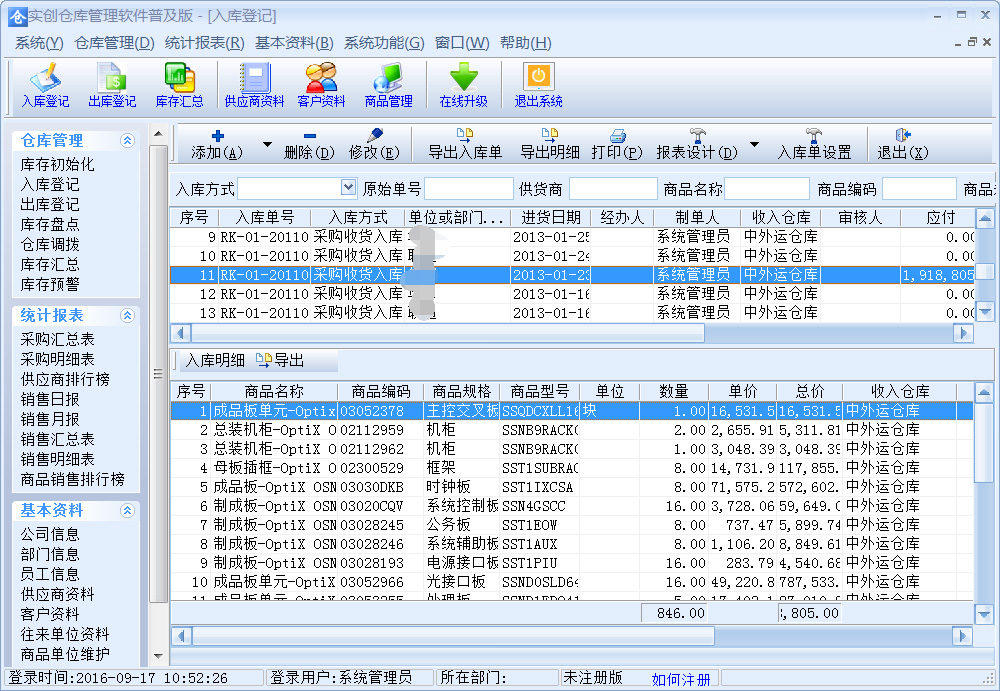This screenshot has width=1000, height=691.
Task: Open 商品单位维护 in the sidebar
Action: [65, 654]
